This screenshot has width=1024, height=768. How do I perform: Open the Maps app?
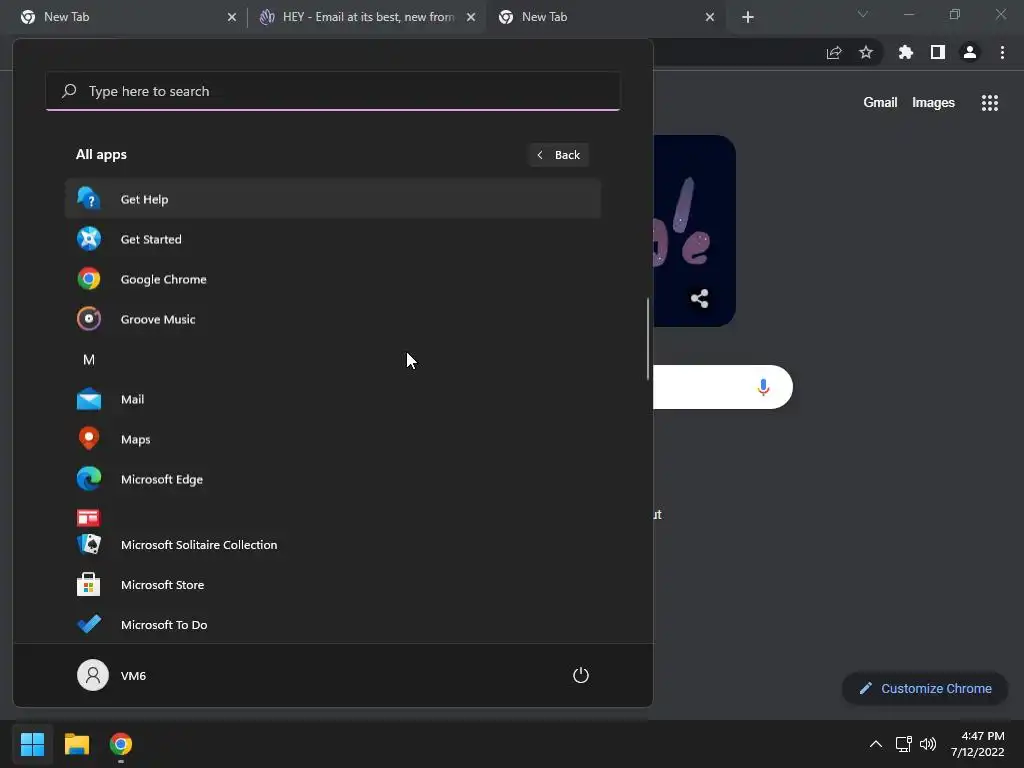pyautogui.click(x=332, y=439)
